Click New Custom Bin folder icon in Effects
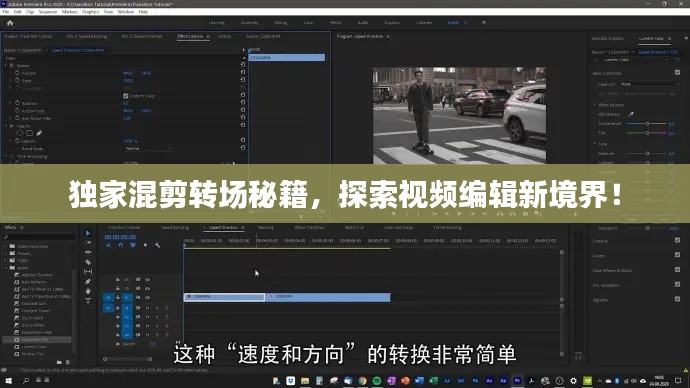Screen dimensions: 690x388 (x=59, y=362)
